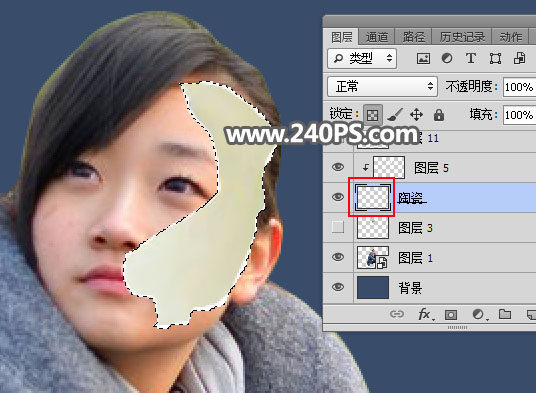This screenshot has width=536, height=393.
Task: Hide the 图层 5 layer
Action: tap(338, 167)
